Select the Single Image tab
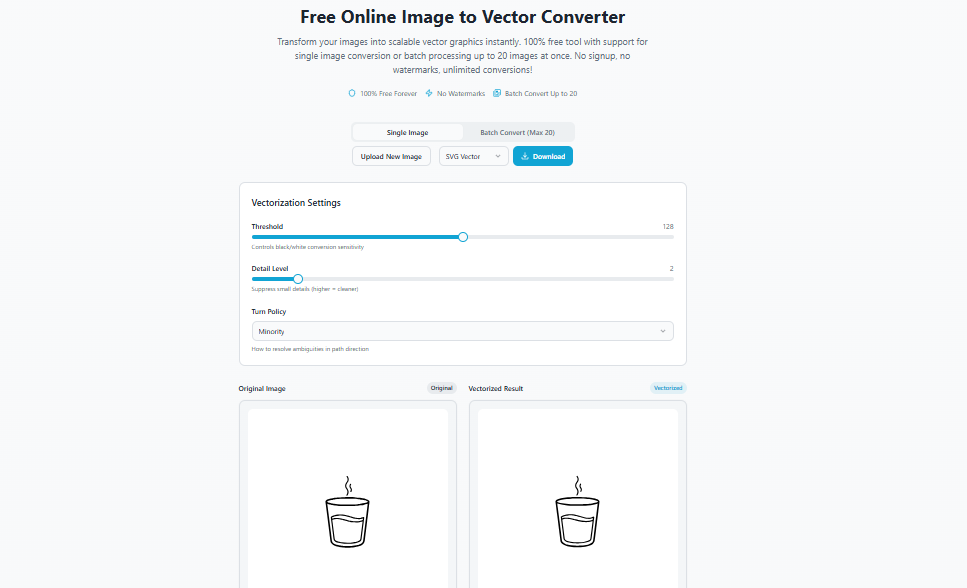 click(x=406, y=131)
